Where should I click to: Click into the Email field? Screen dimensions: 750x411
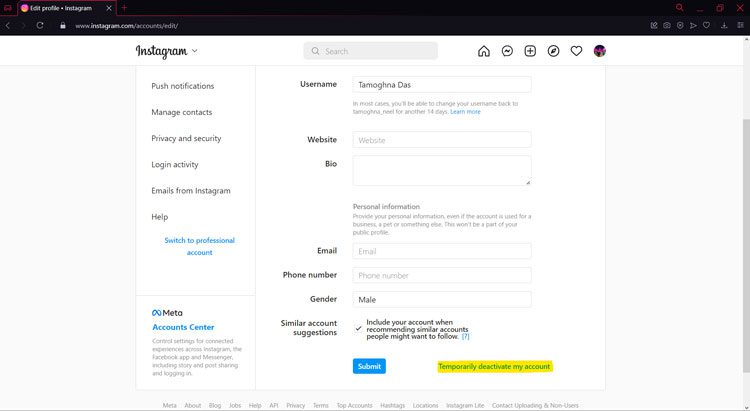(442, 251)
